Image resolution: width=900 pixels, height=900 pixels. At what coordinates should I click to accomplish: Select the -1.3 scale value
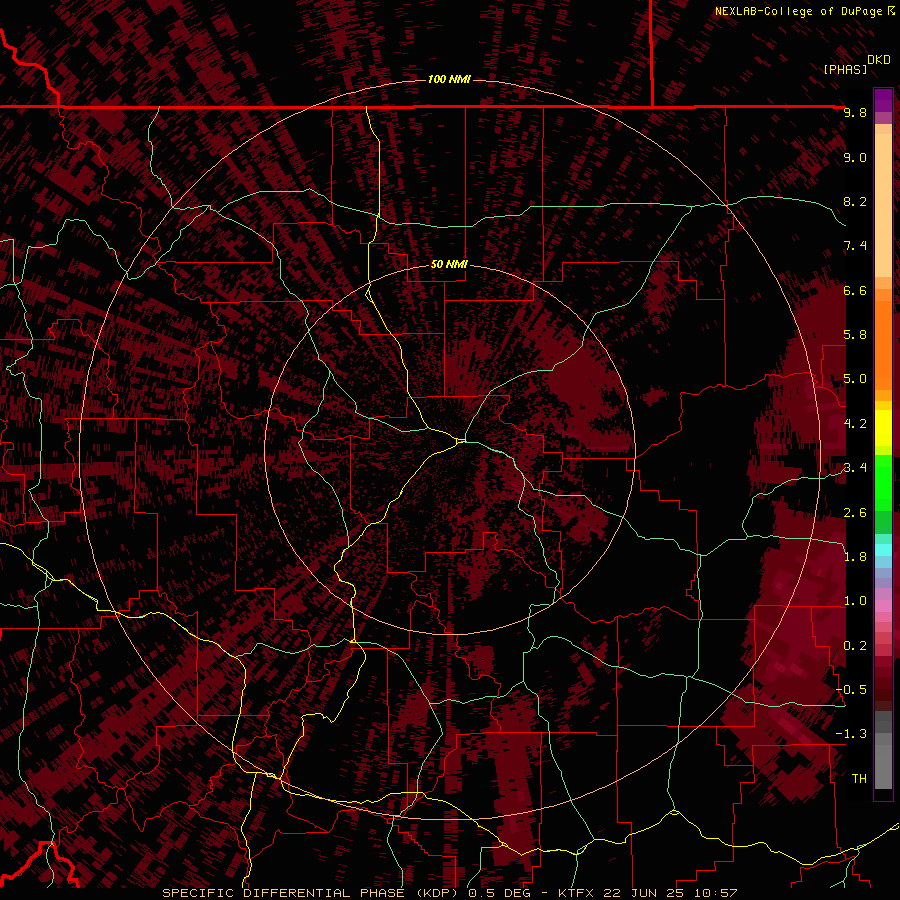tap(851, 734)
